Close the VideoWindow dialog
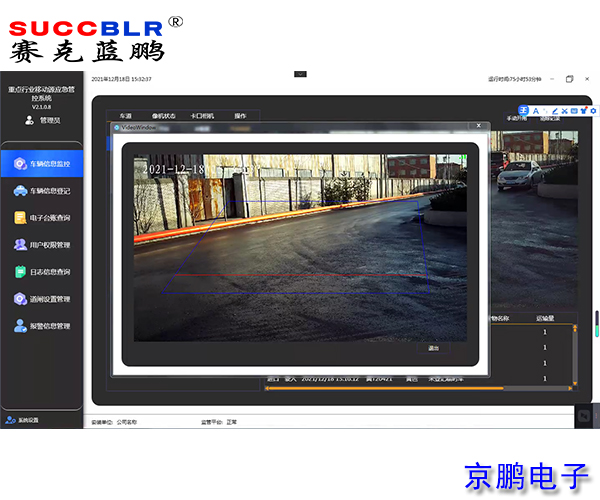Image resolution: width=600 pixels, height=500 pixels. (x=478, y=127)
